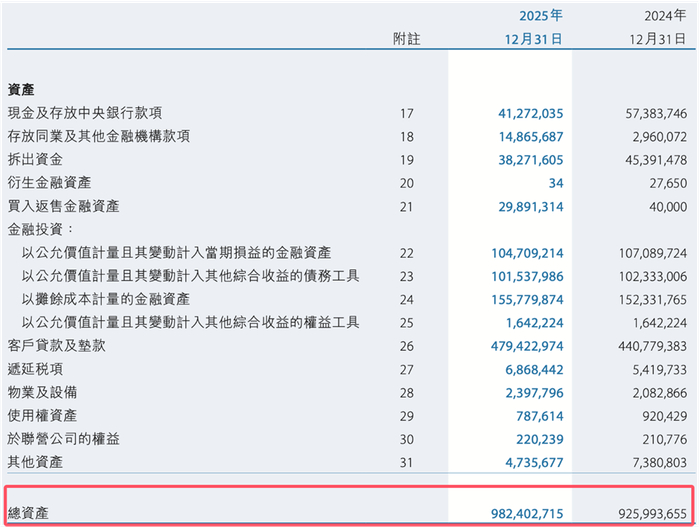Click the 物業及設備 row label
This screenshot has width=700, height=528.
click(42, 392)
